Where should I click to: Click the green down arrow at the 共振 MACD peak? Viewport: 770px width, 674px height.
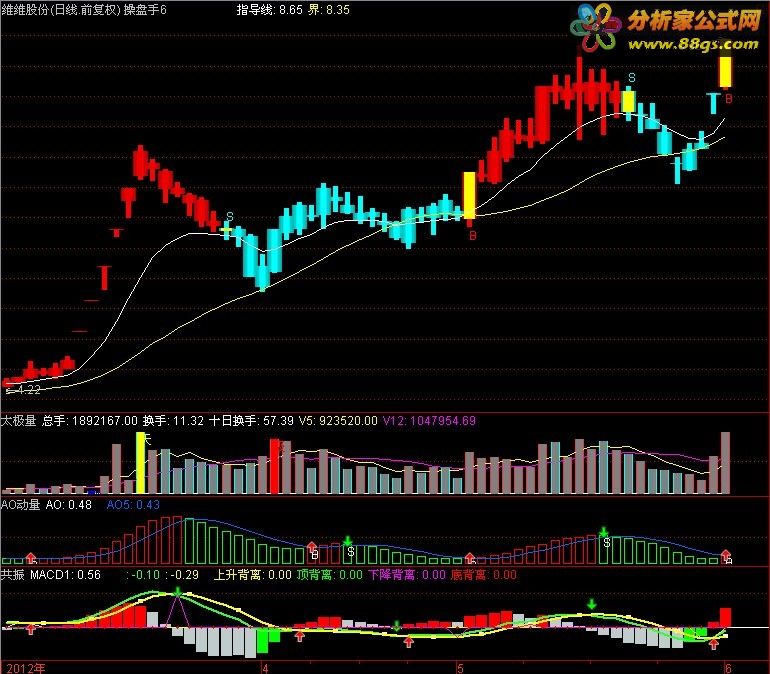(x=178, y=592)
